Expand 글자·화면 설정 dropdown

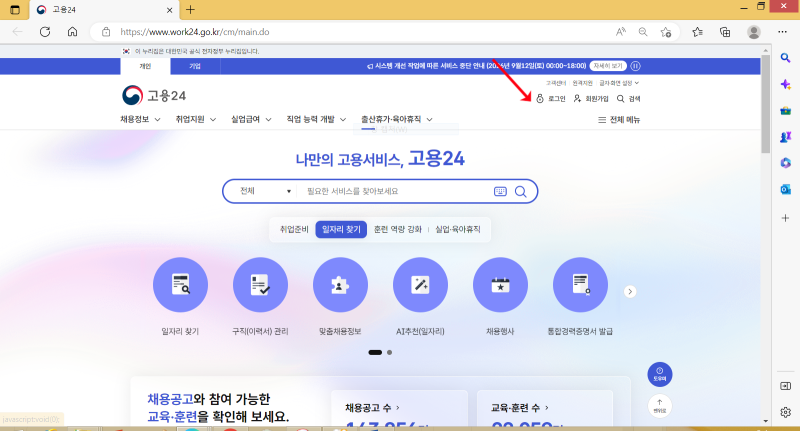(618, 83)
